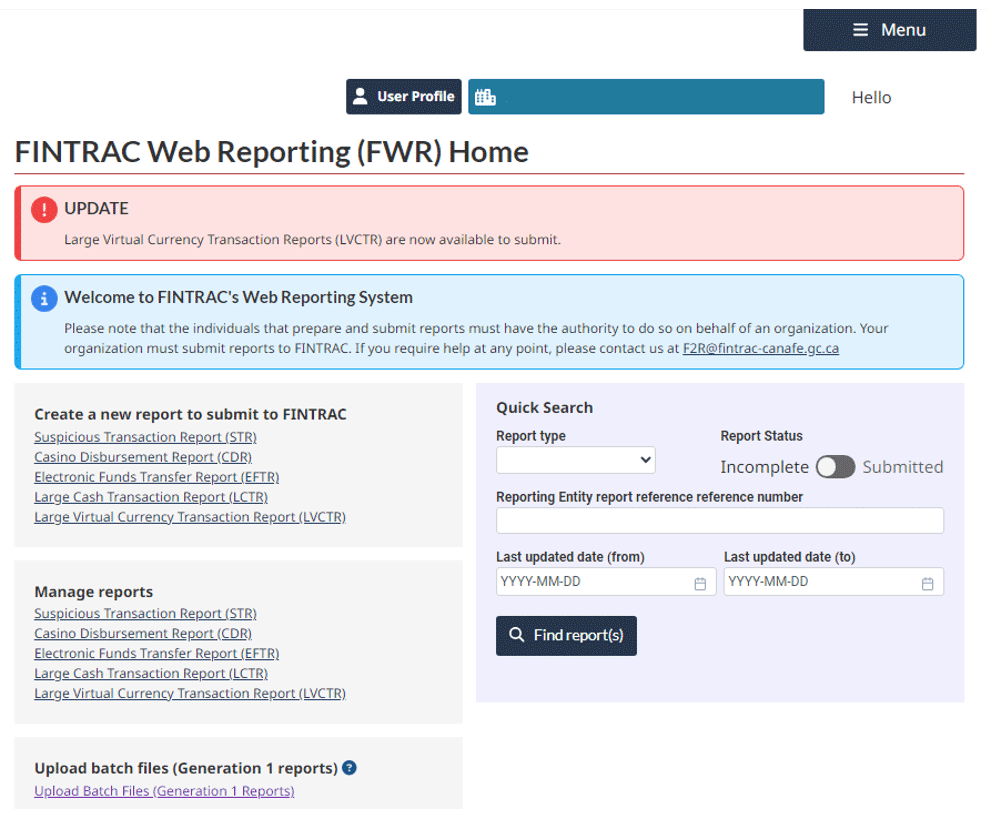Viewport: 987px width, 820px height.
Task: Click the person icon in User Profile
Action: tap(360, 96)
